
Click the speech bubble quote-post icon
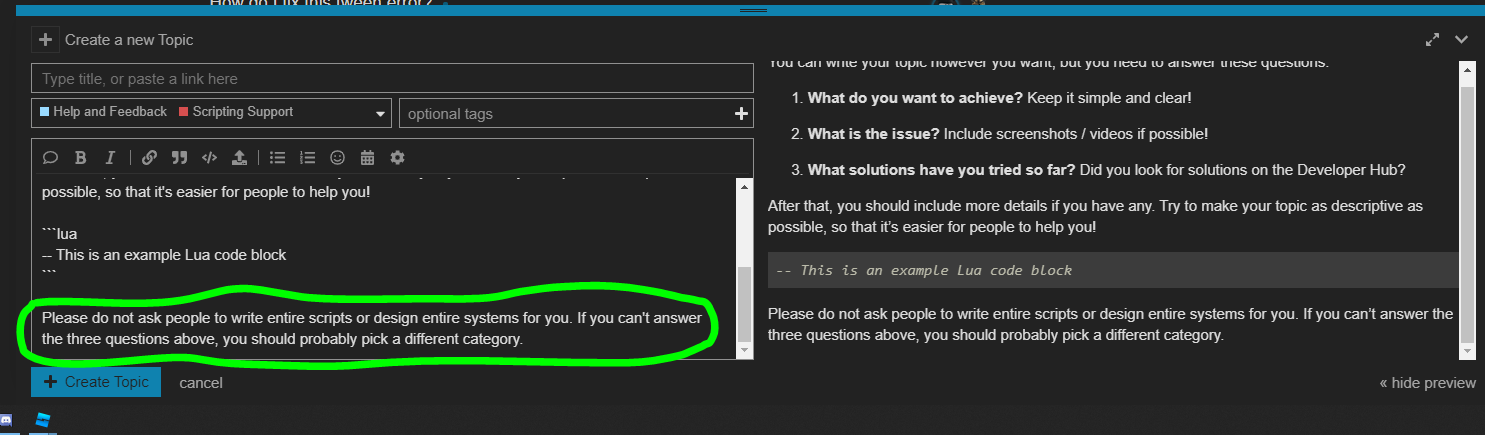(x=50, y=157)
